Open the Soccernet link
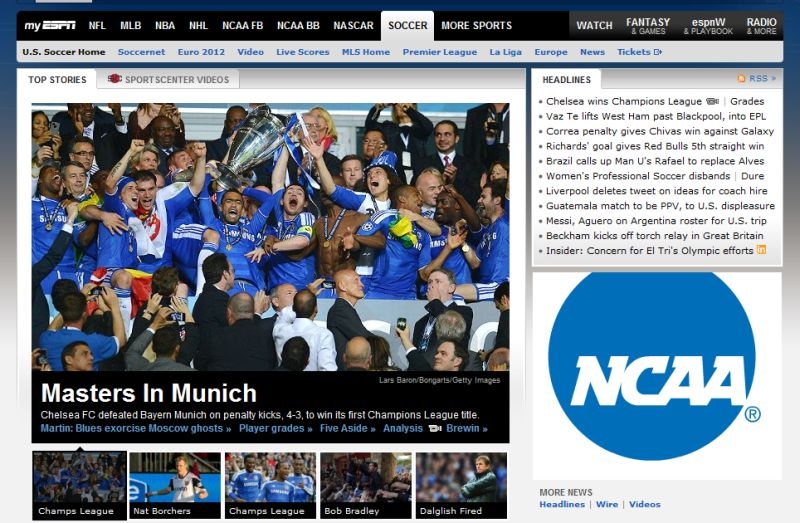Viewport: 800px width, 523px height. [141, 52]
